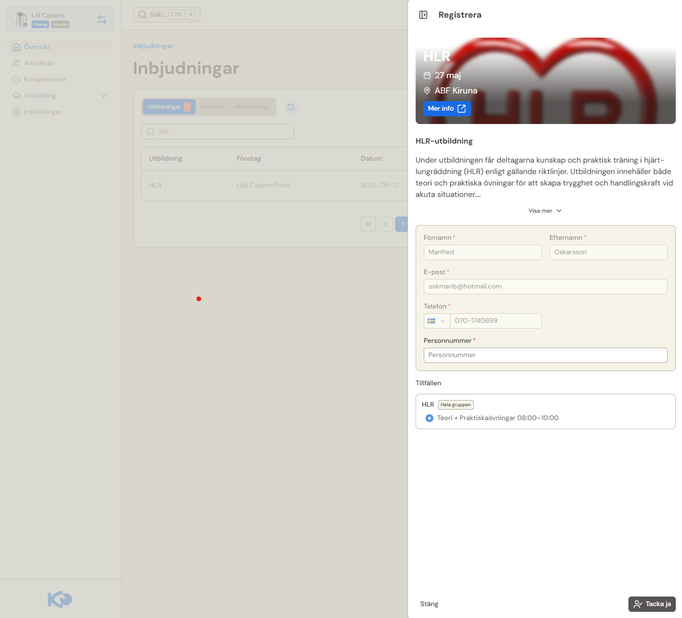Viewport: 682px width, 618px height.
Task: Expand description with Visa mer
Action: (x=545, y=211)
